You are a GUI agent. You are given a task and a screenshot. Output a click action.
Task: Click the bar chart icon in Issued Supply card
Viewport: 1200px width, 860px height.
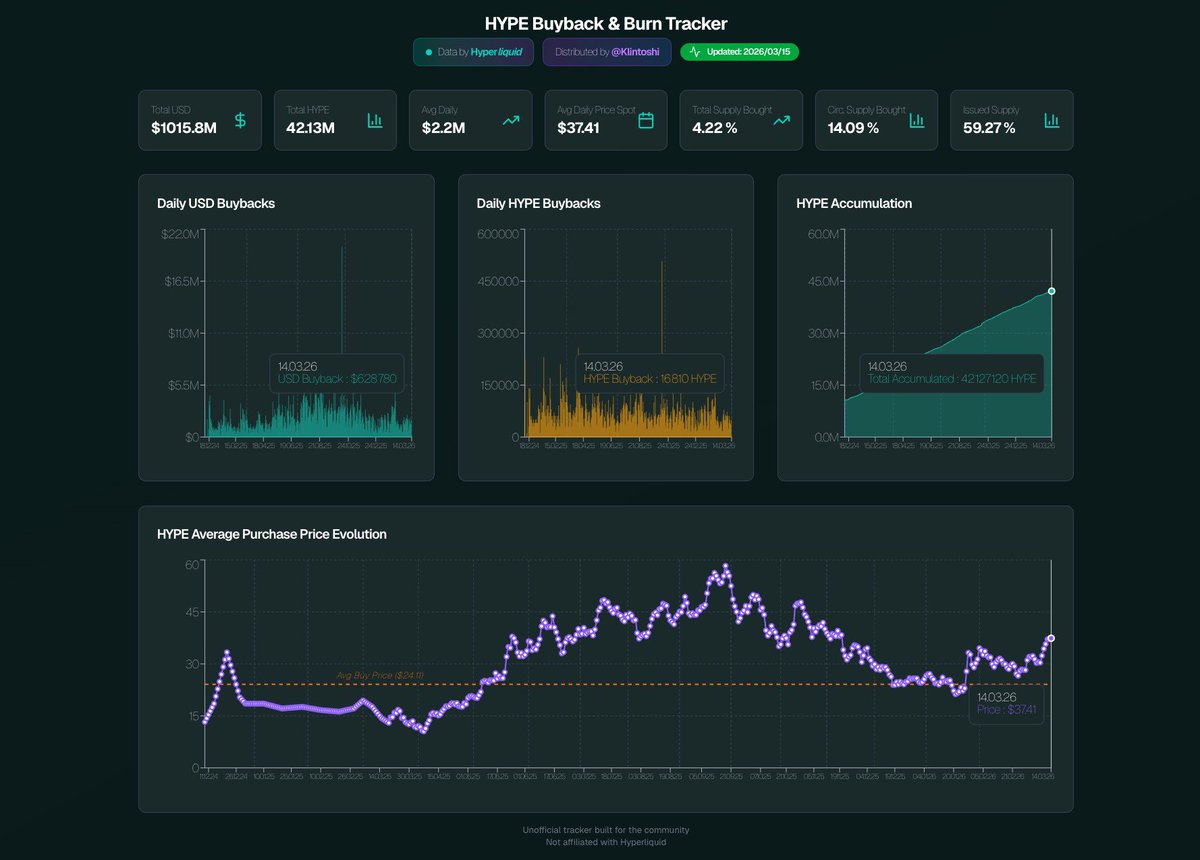(1052, 120)
